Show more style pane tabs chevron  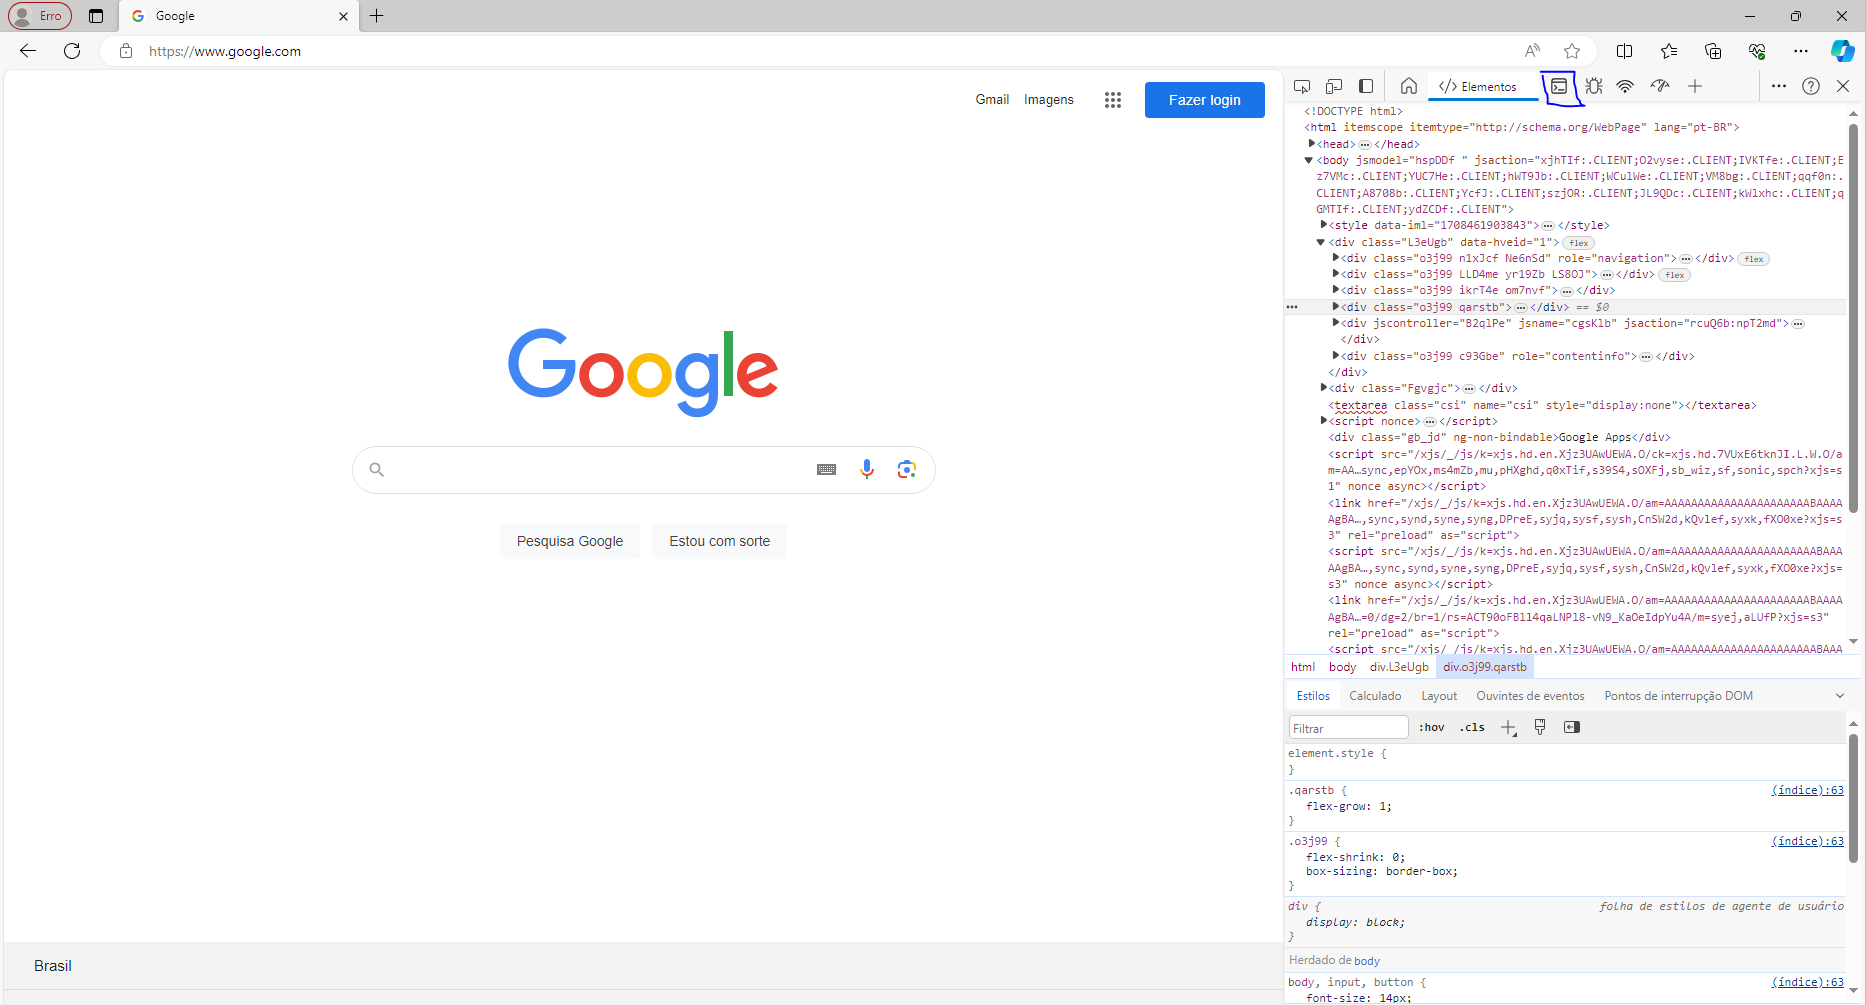point(1839,696)
